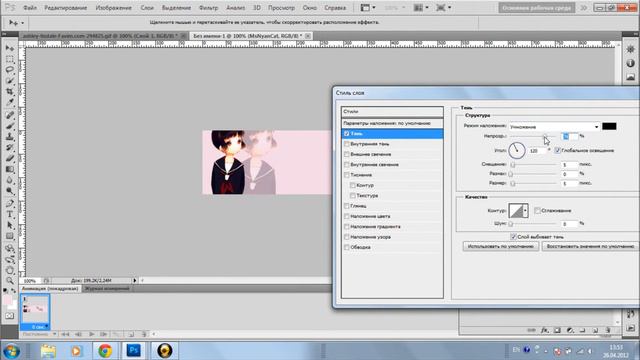Click the add layer mask icon
This screenshot has width=640, height=360.
pyautogui.click(x=557, y=330)
